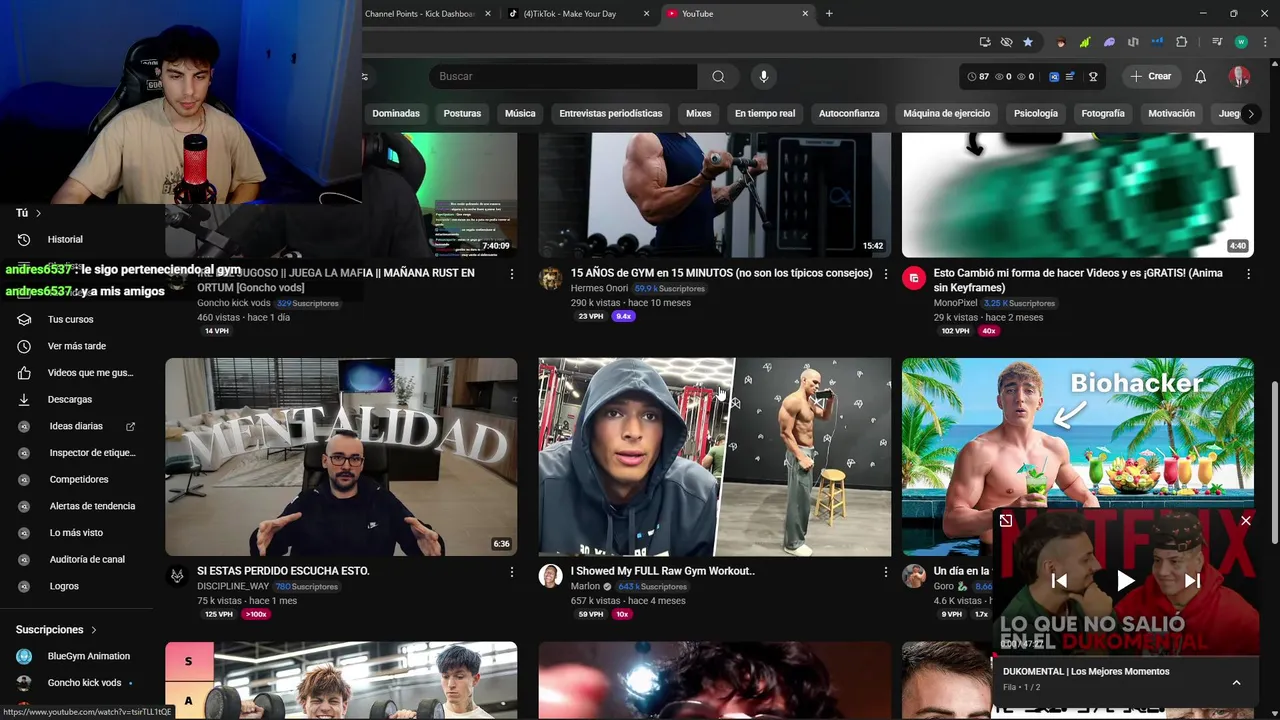
Task: Open Chrome media control icon
Action: (1217, 42)
